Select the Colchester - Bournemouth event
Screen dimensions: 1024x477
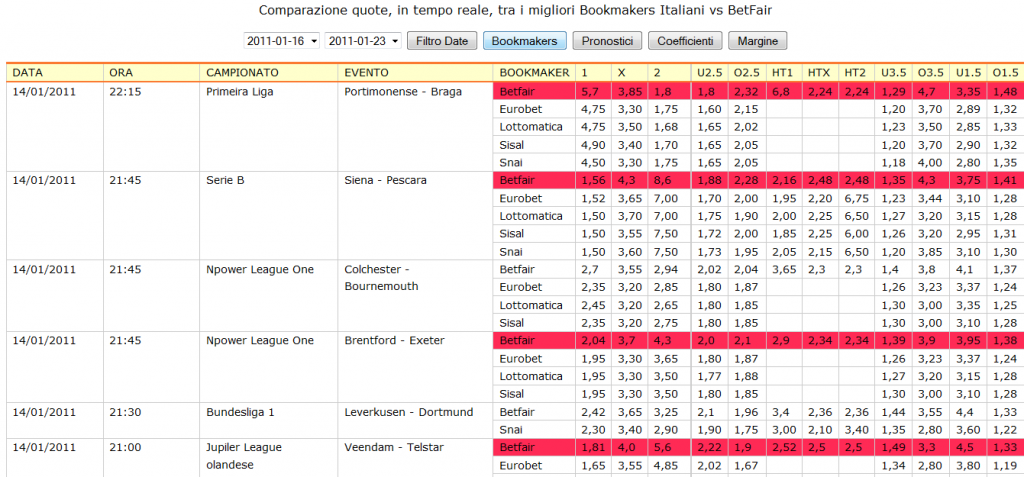click(381, 278)
